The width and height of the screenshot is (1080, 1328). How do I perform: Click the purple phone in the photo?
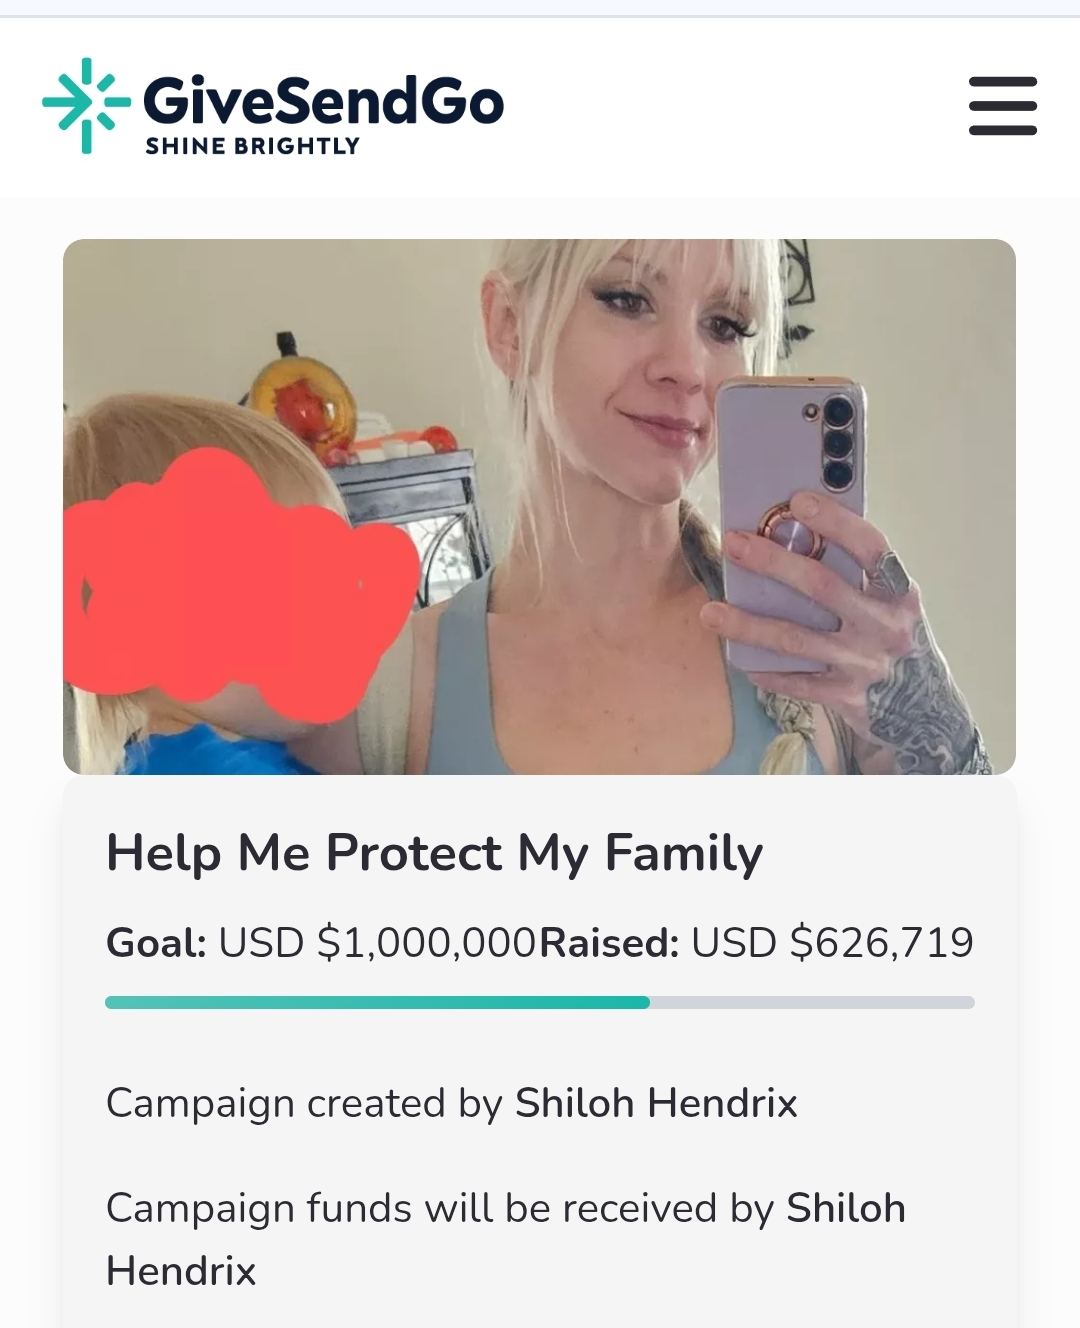[x=790, y=520]
